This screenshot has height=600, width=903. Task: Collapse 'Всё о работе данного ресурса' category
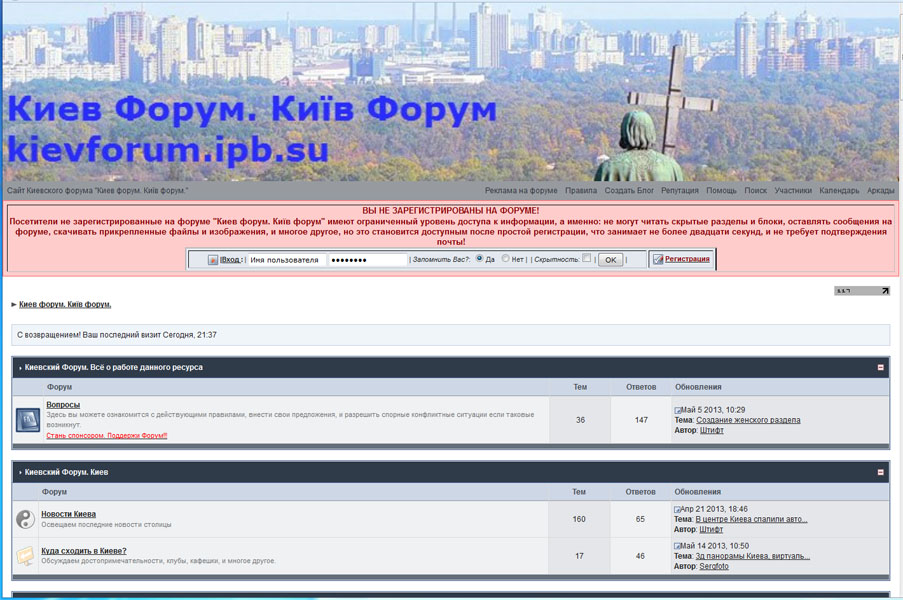pyautogui.click(x=880, y=367)
